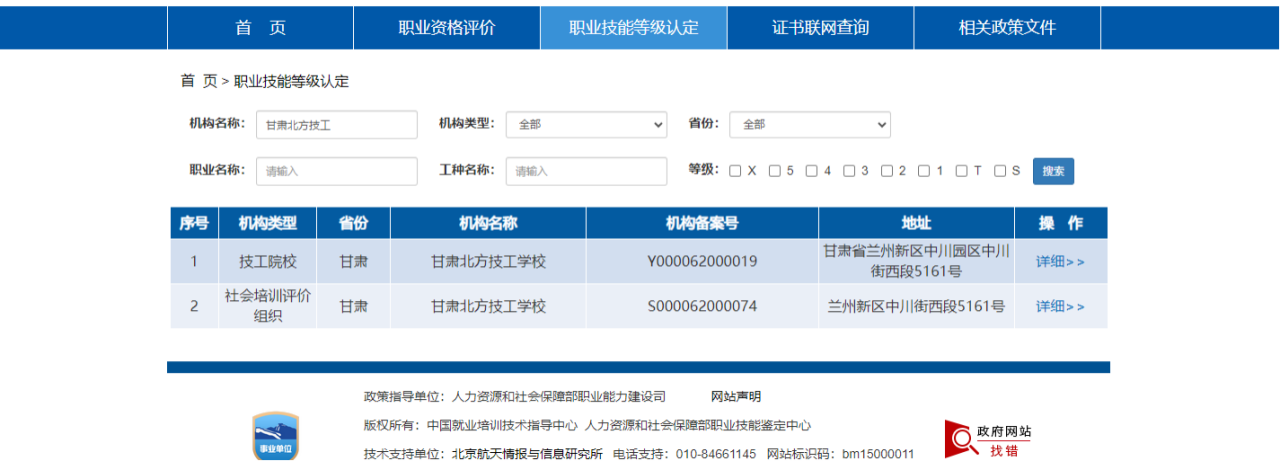View 详细 for the 社会培训评价组织 row
Viewport: 1280px width, 461px height.
(x=1060, y=306)
